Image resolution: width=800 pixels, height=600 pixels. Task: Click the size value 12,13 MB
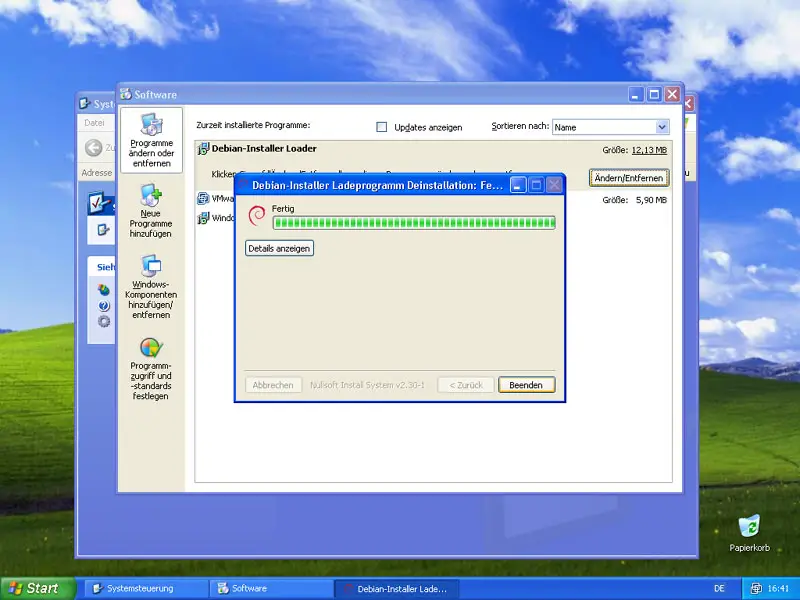[649, 150]
